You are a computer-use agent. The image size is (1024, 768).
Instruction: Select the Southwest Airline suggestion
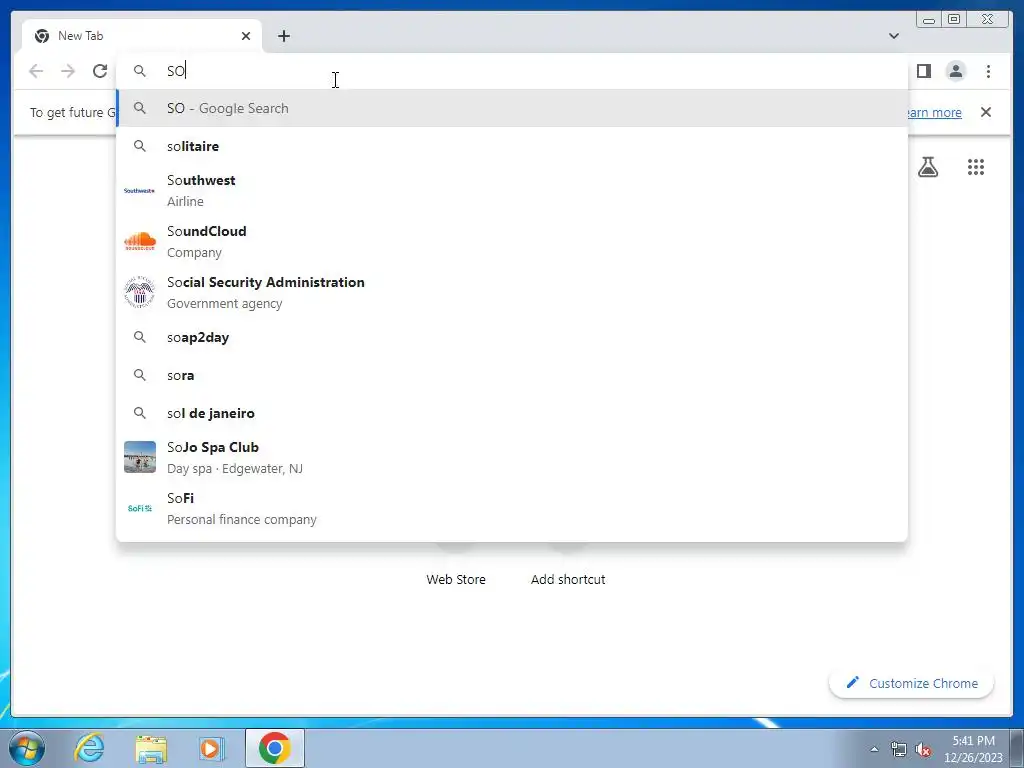[x=511, y=191]
